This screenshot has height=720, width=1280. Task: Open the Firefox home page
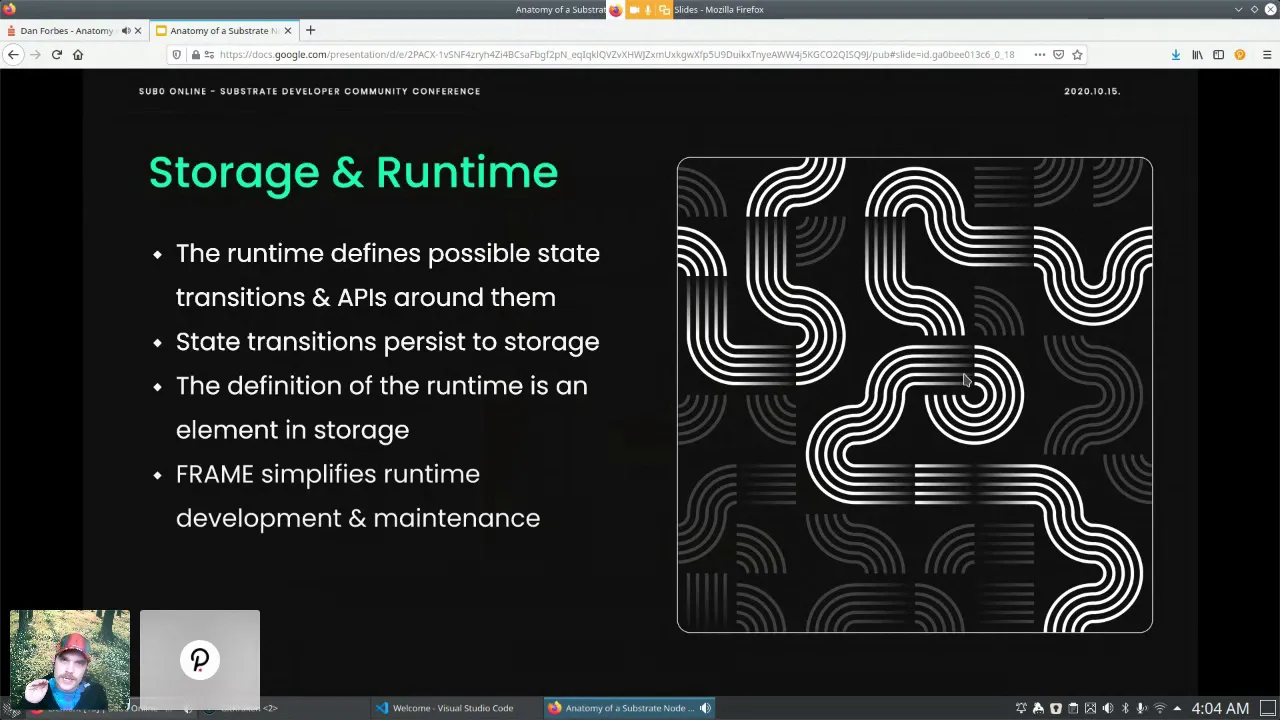pyautogui.click(x=78, y=55)
